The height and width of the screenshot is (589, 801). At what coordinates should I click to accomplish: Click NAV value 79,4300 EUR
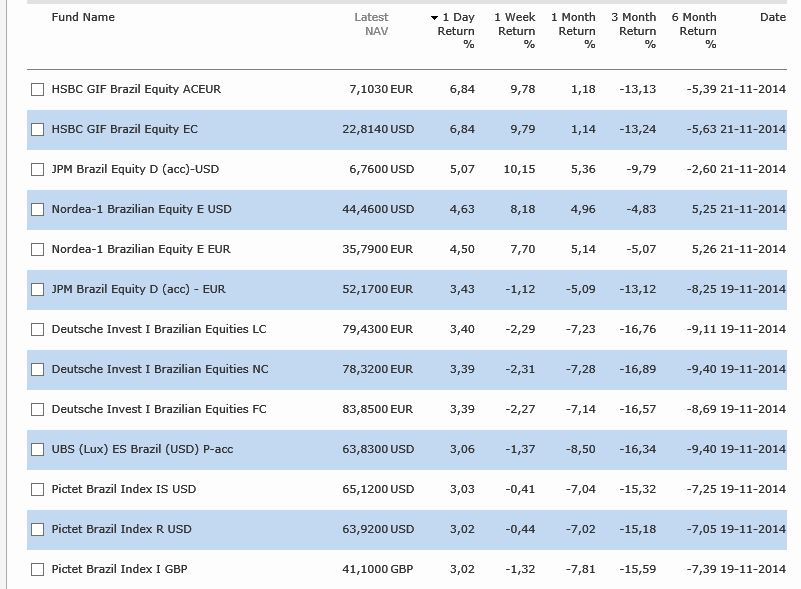click(x=378, y=329)
